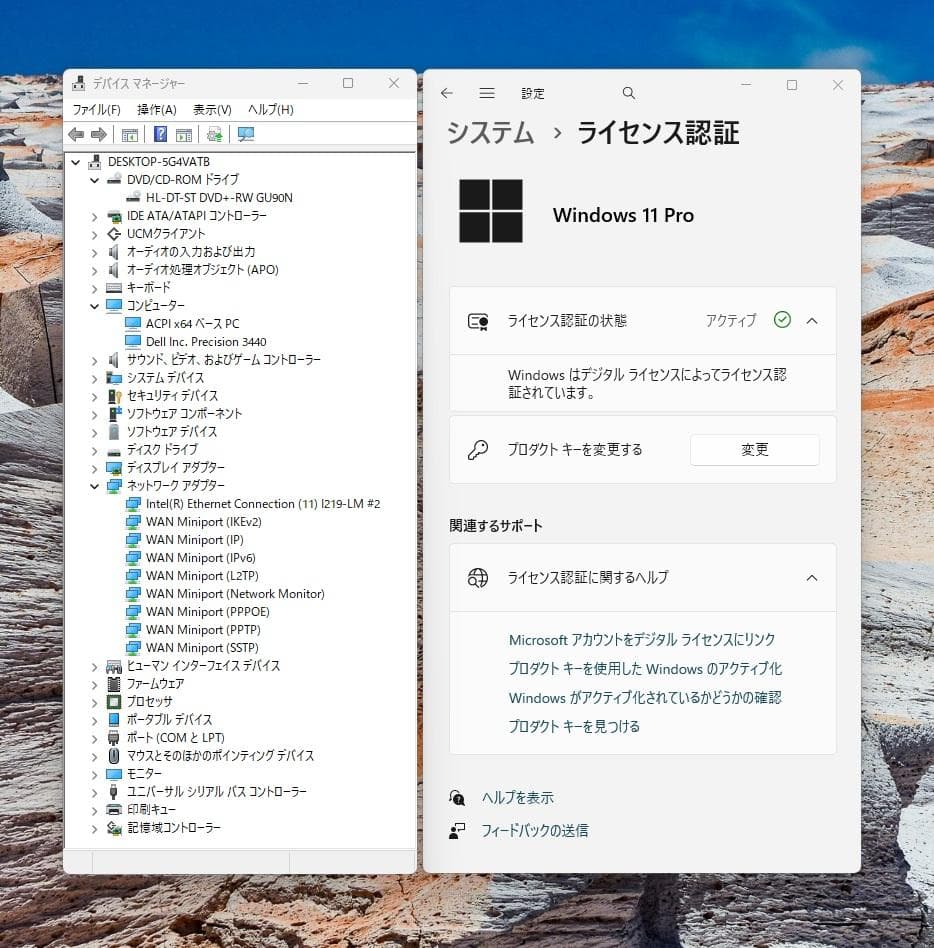Click the back arrow in Device Manager toolbar
Screen dimensions: 934x948
tap(76, 134)
